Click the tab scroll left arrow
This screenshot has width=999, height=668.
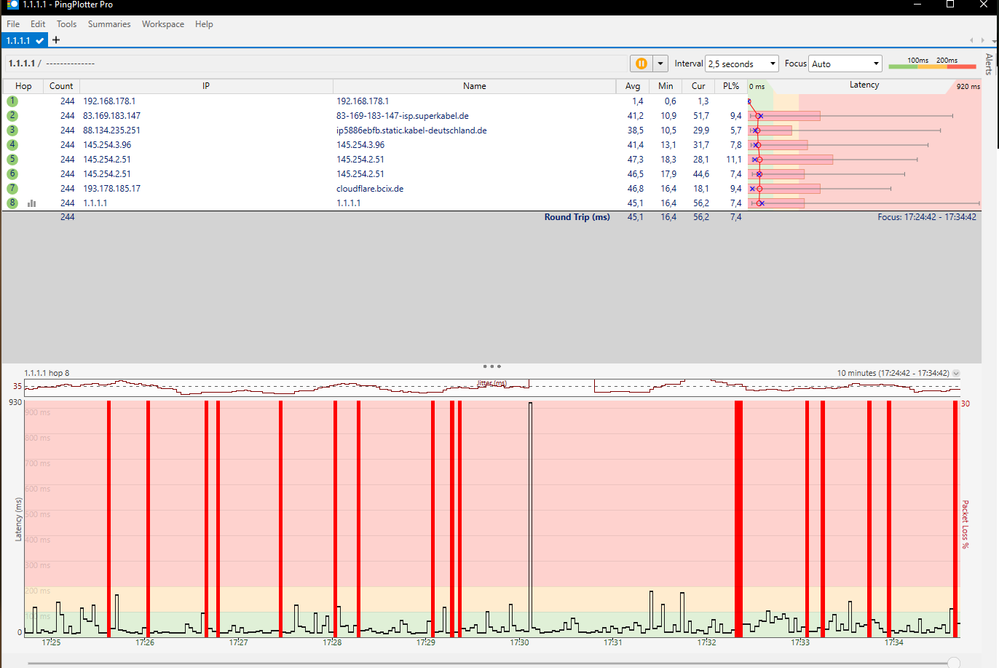[972, 40]
